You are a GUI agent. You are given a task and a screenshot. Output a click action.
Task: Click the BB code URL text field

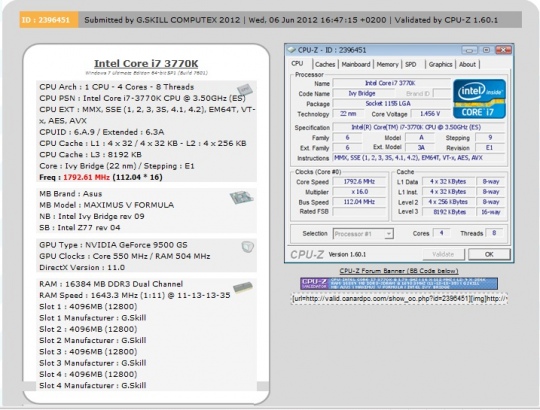pyautogui.click(x=399, y=298)
